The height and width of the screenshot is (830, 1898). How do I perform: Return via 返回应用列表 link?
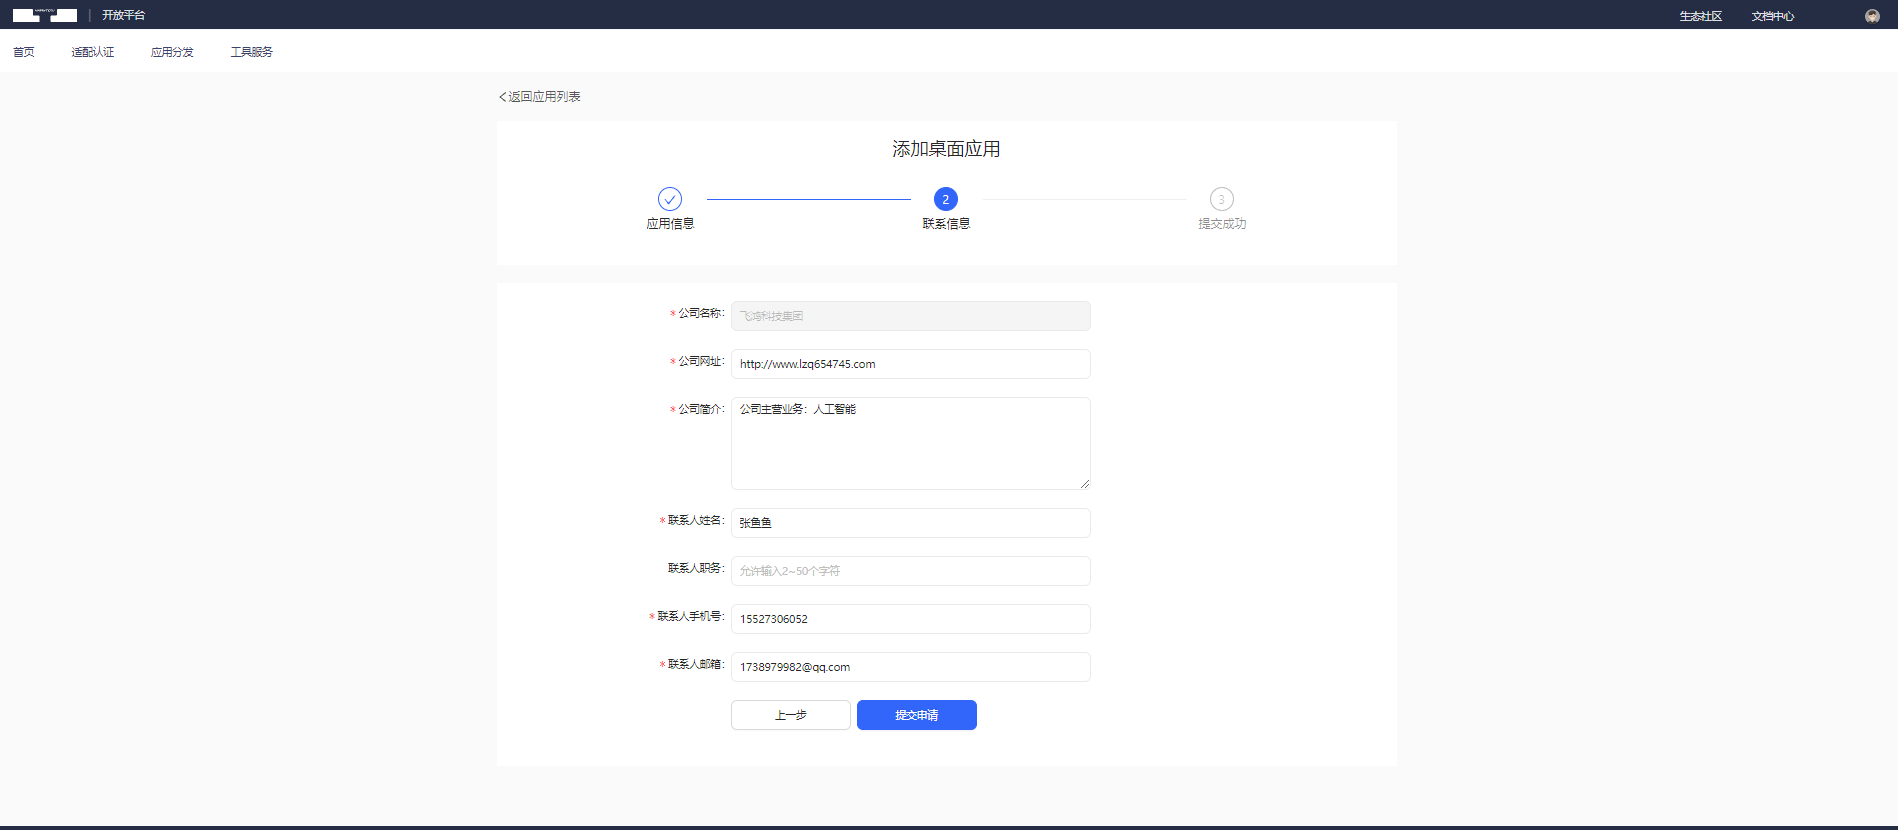[x=540, y=97]
